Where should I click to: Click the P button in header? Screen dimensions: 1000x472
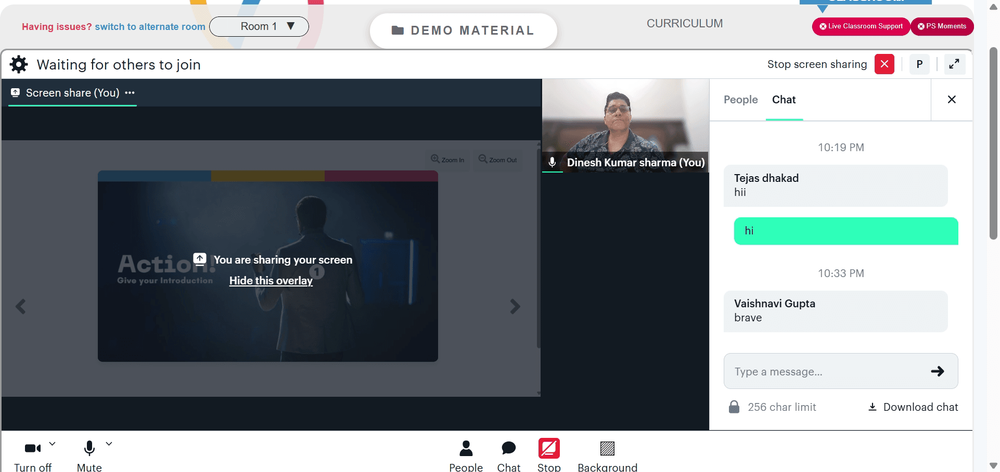[919, 64]
